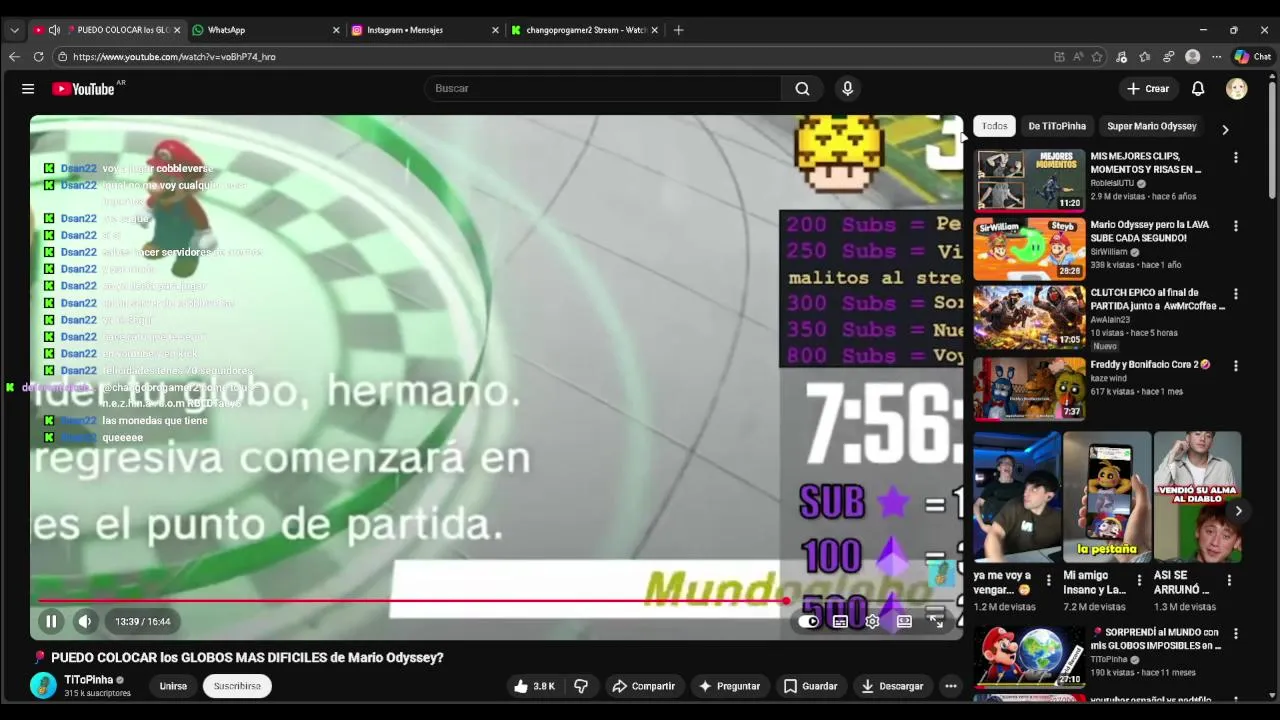Close the WhatsApp browser tab
Screen dimensions: 1280x720
tap(336, 30)
